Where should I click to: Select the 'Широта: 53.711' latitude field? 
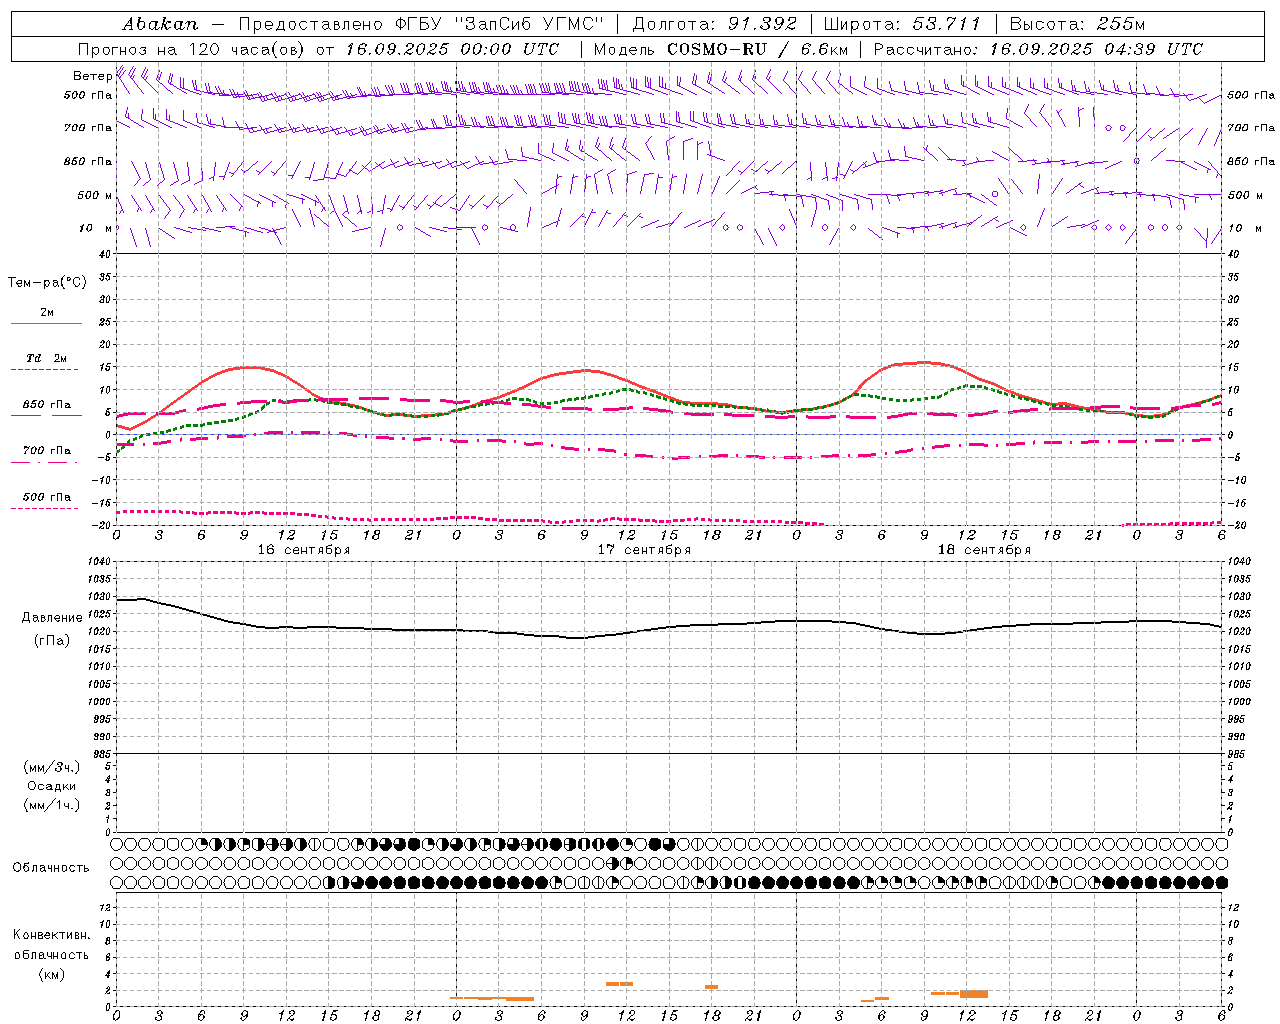[903, 24]
